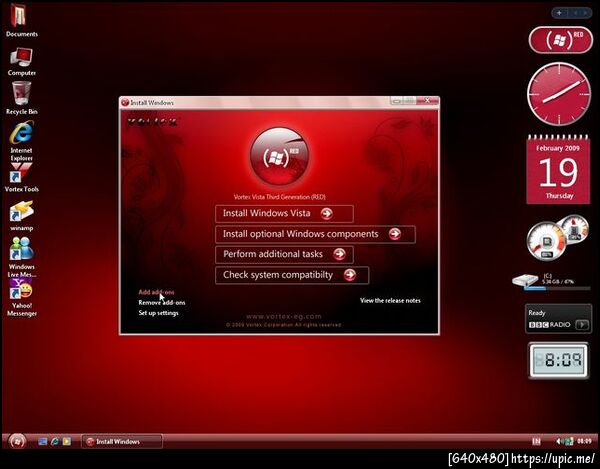Click the volume icon in the system tray
Viewport: 600px width, 469px height.
[x=559, y=441]
